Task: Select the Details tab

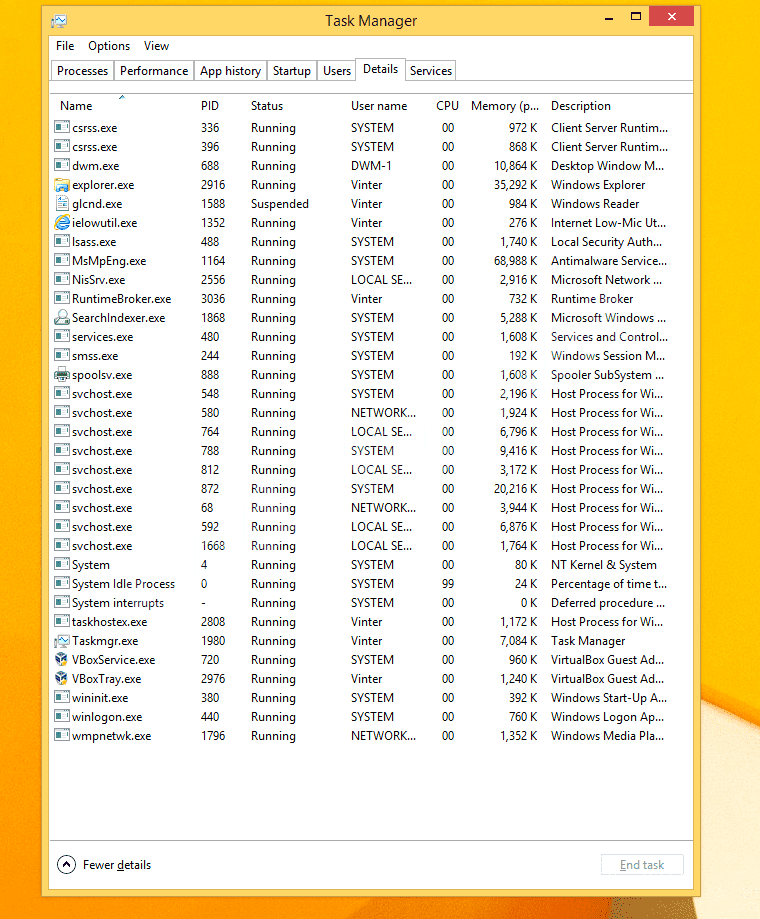Action: click(380, 69)
